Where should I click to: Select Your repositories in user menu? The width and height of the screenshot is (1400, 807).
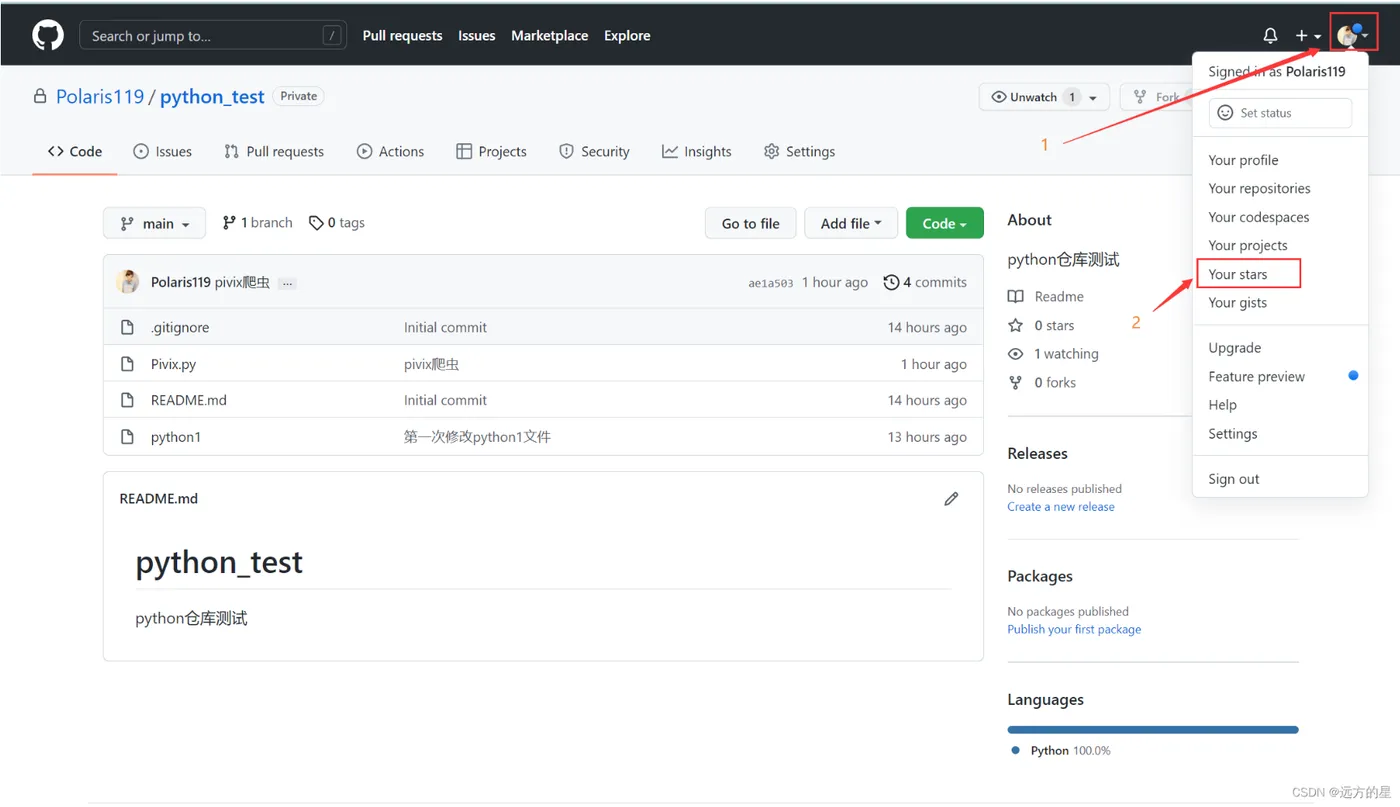1280,188
